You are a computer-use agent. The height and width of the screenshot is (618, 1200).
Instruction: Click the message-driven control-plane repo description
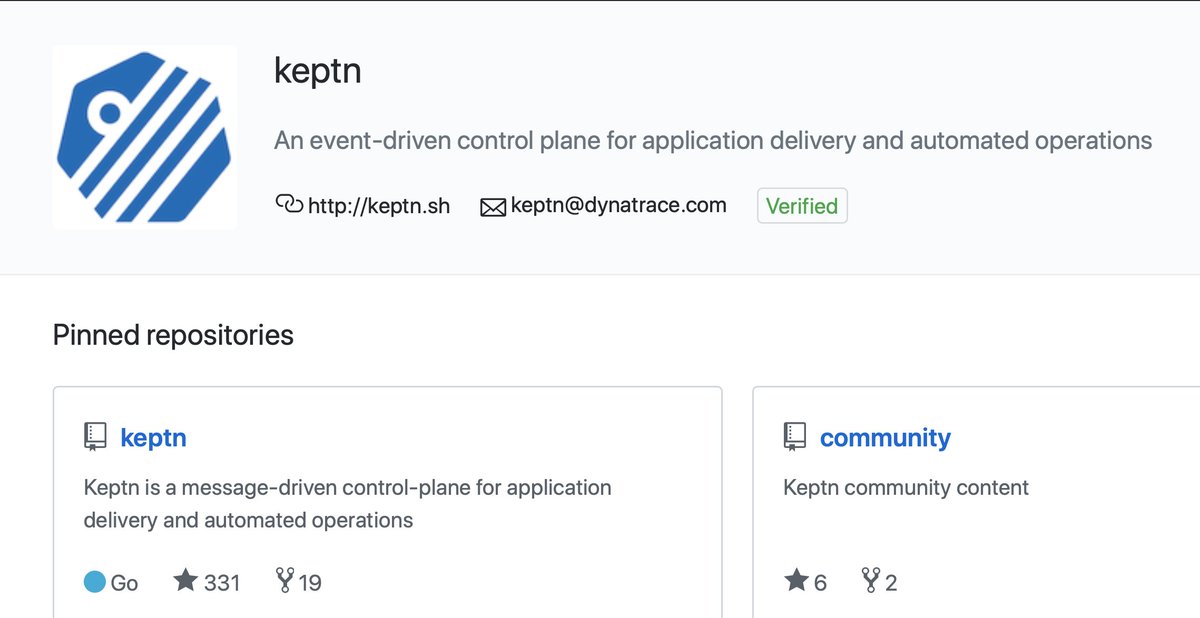[x=348, y=504]
